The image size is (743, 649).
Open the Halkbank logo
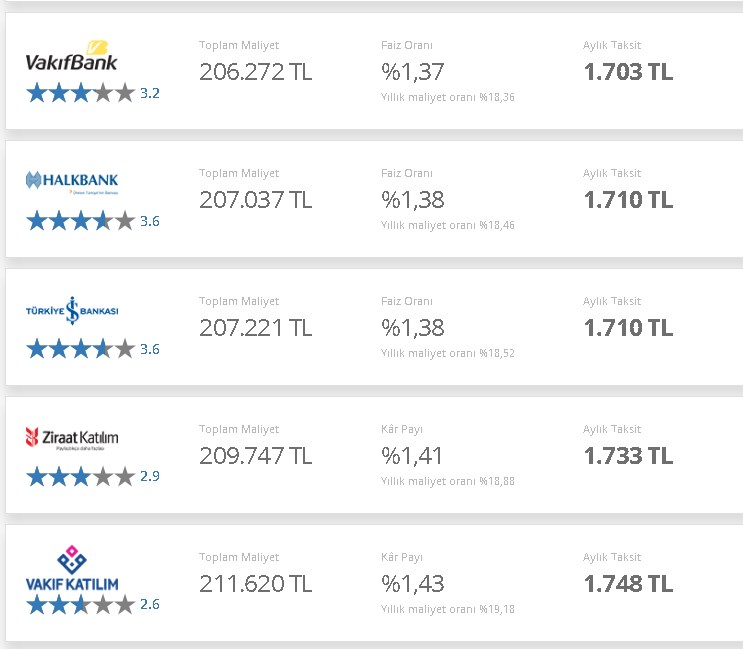pos(72,182)
